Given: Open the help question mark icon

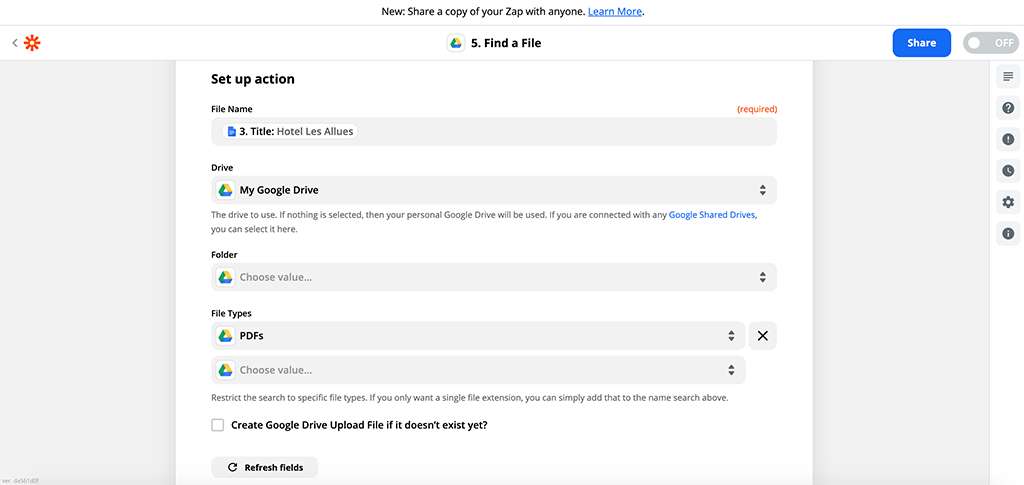Looking at the screenshot, I should 1007,108.
